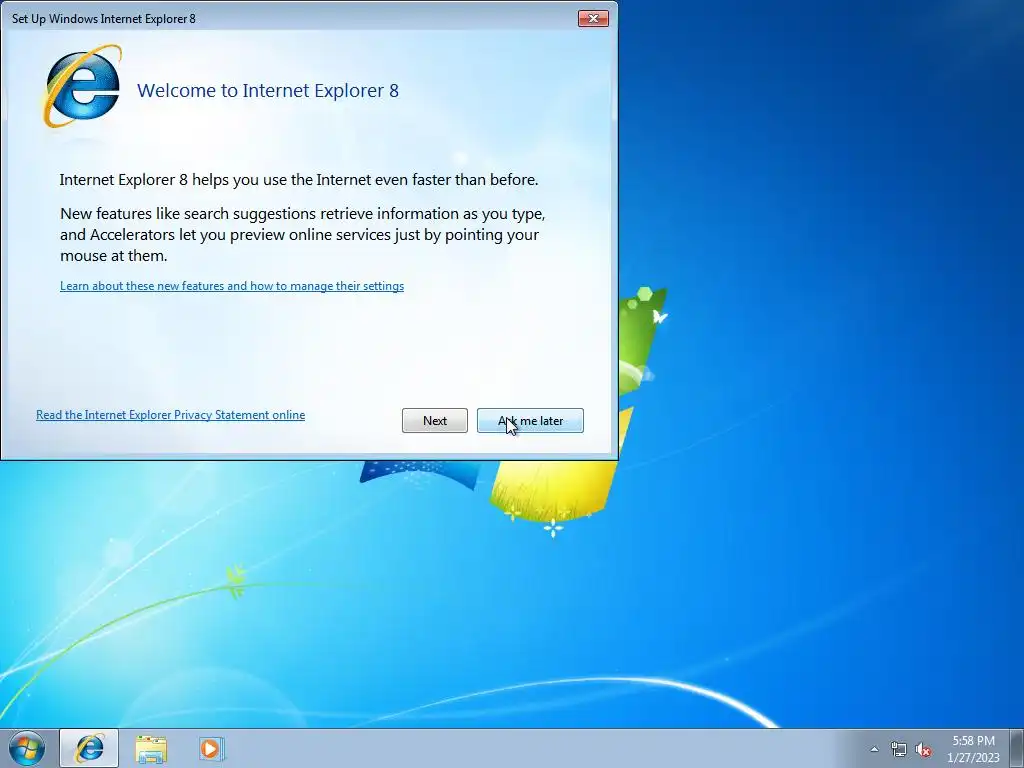This screenshot has width=1024, height=768.
Task: Close the Set Up Internet Explorer 8 dialog
Action: 593,18
